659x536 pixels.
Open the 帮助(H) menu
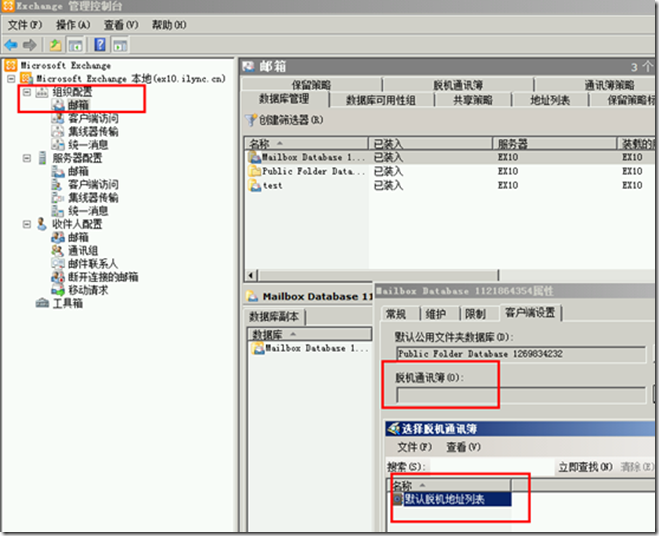coord(169,25)
